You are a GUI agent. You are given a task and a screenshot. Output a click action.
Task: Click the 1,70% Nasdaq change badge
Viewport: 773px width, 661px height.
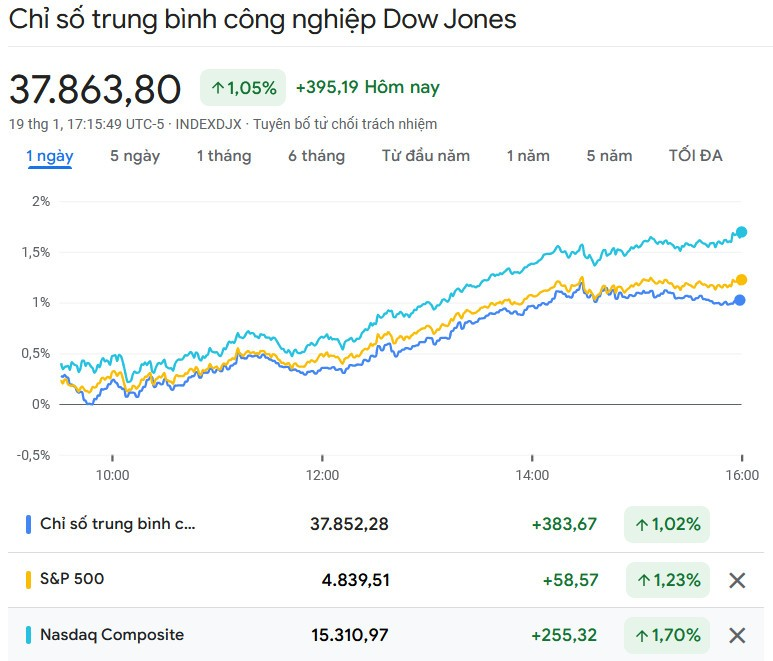(x=668, y=635)
